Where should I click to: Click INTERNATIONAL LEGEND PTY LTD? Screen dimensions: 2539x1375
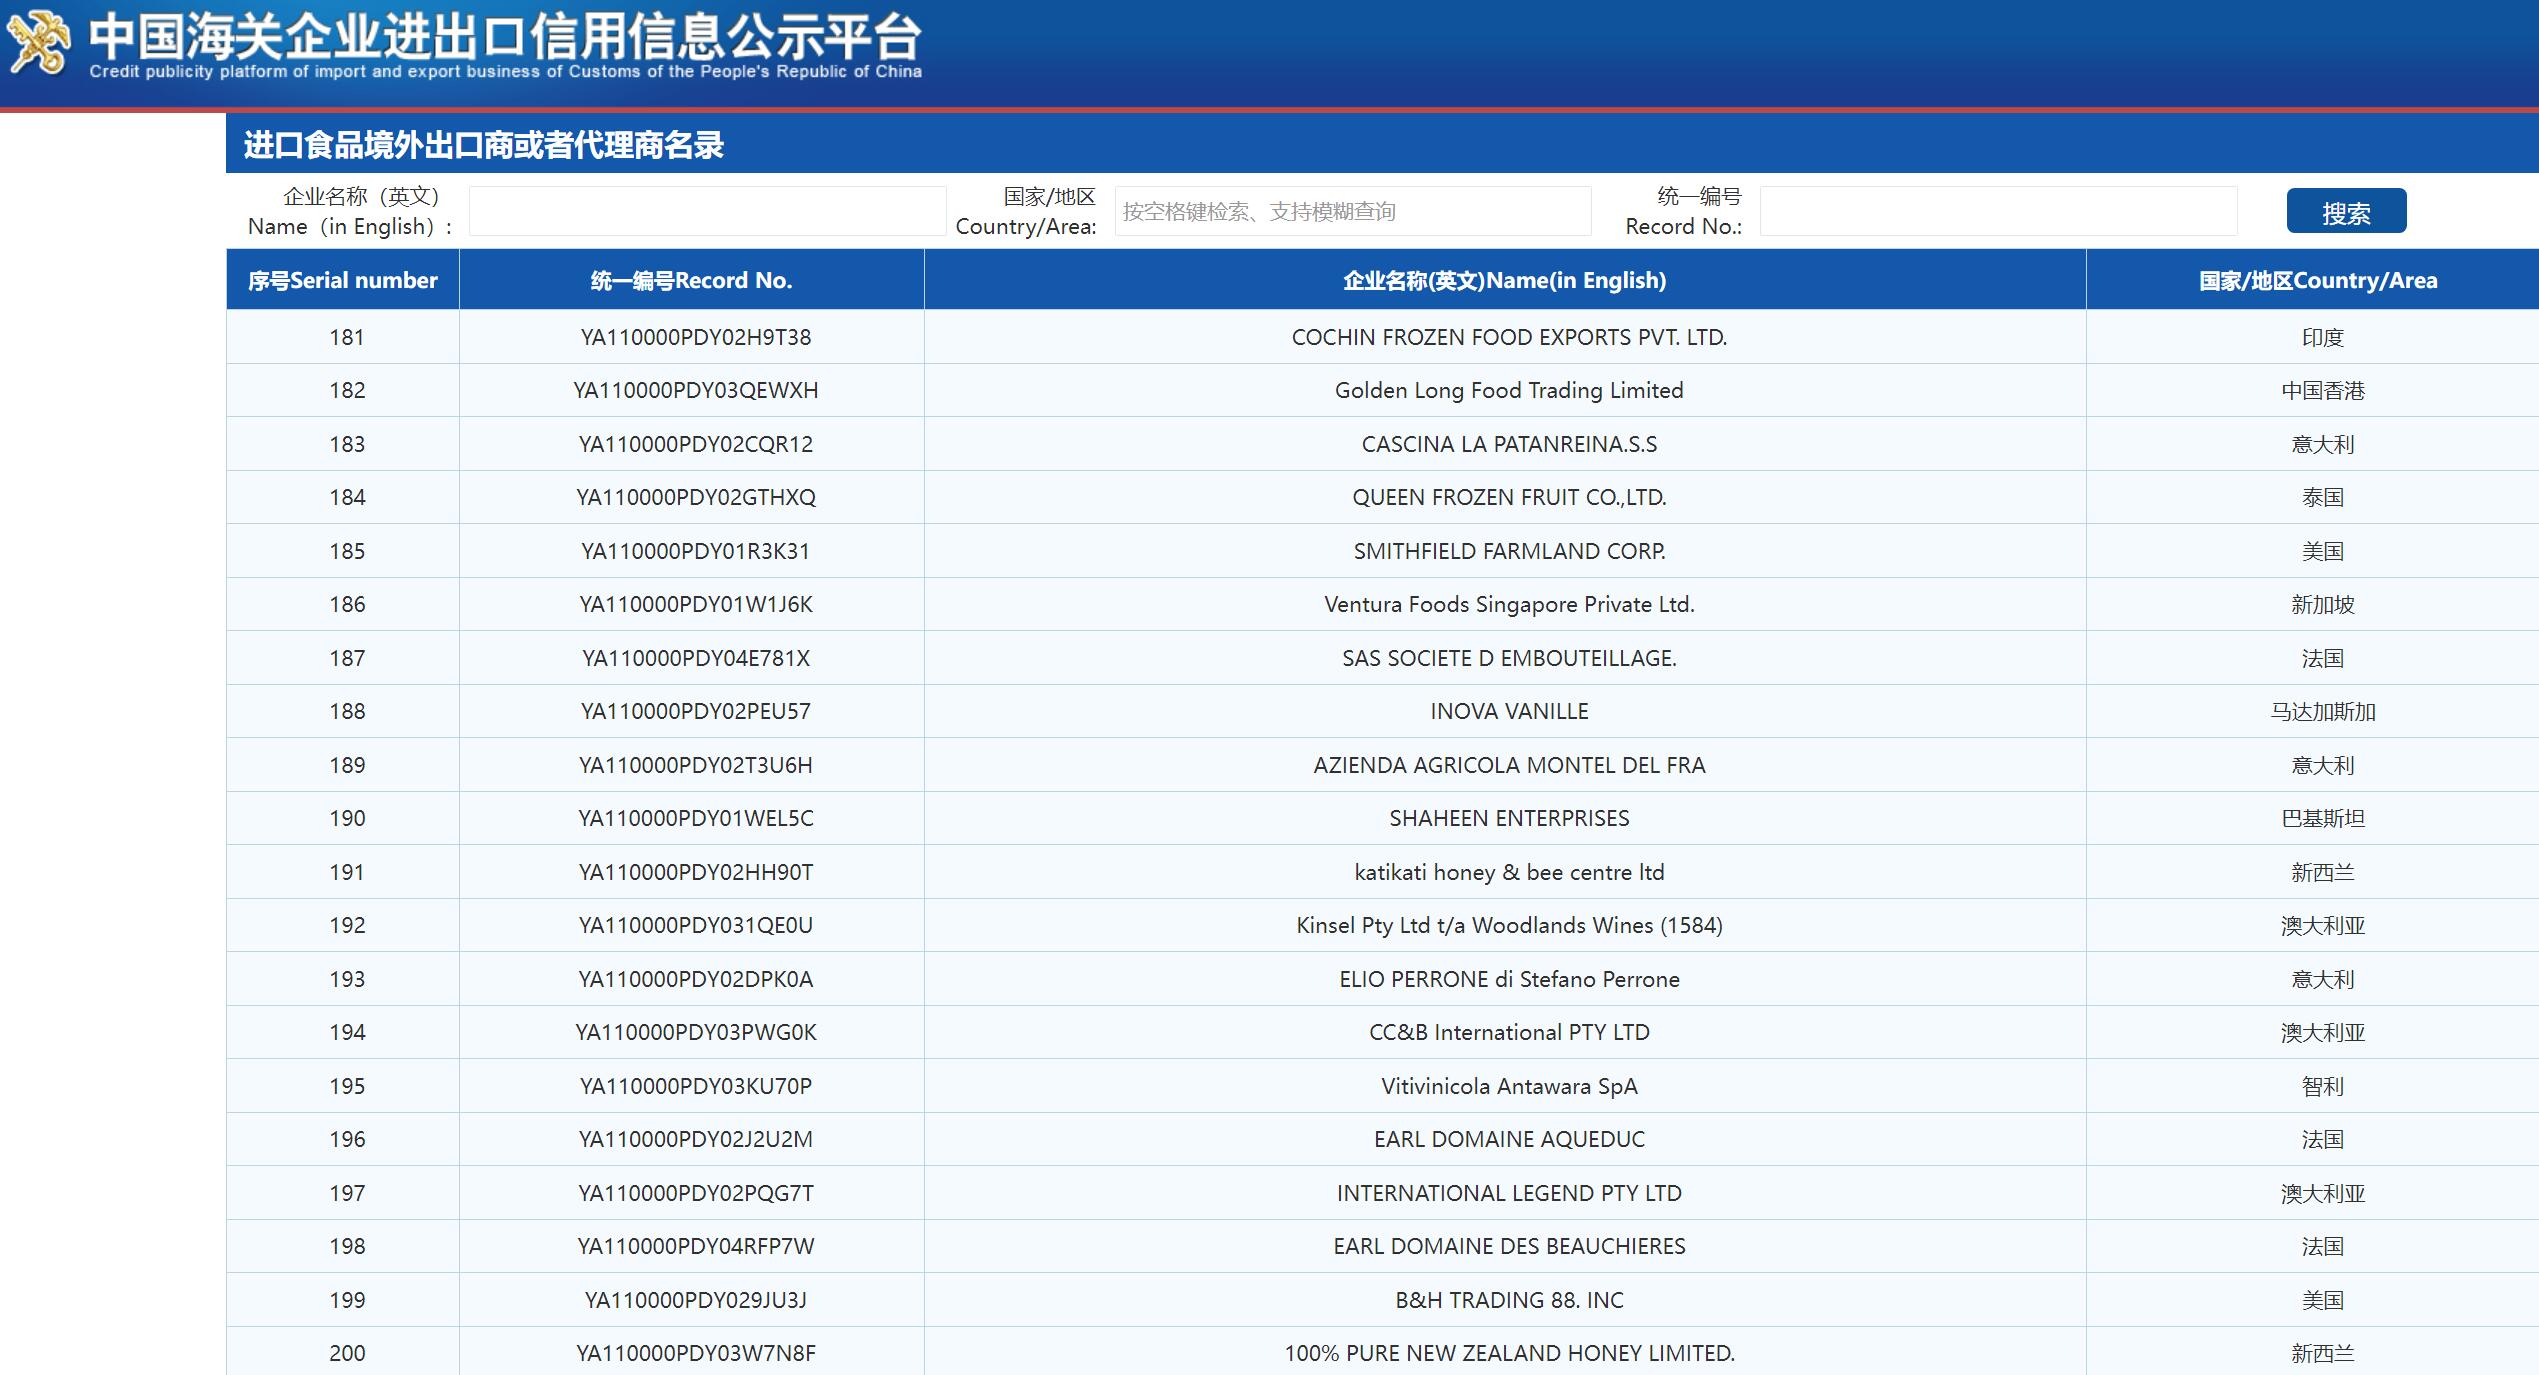(1509, 1193)
